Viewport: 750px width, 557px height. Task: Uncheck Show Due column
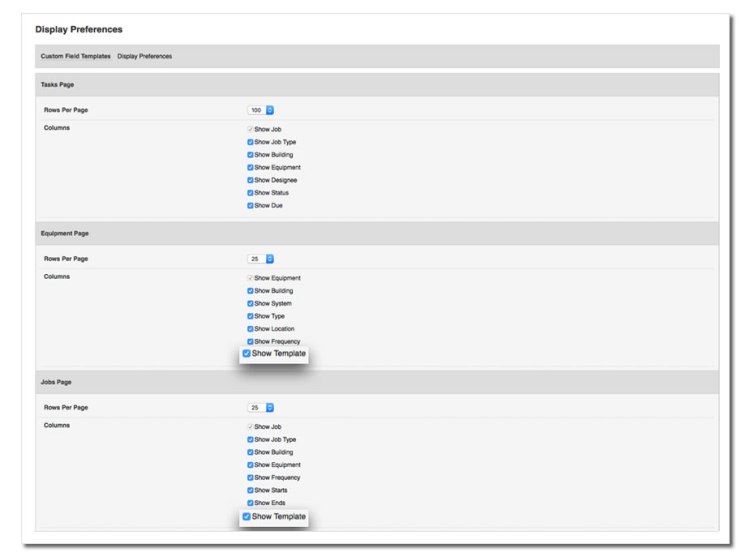tap(250, 205)
